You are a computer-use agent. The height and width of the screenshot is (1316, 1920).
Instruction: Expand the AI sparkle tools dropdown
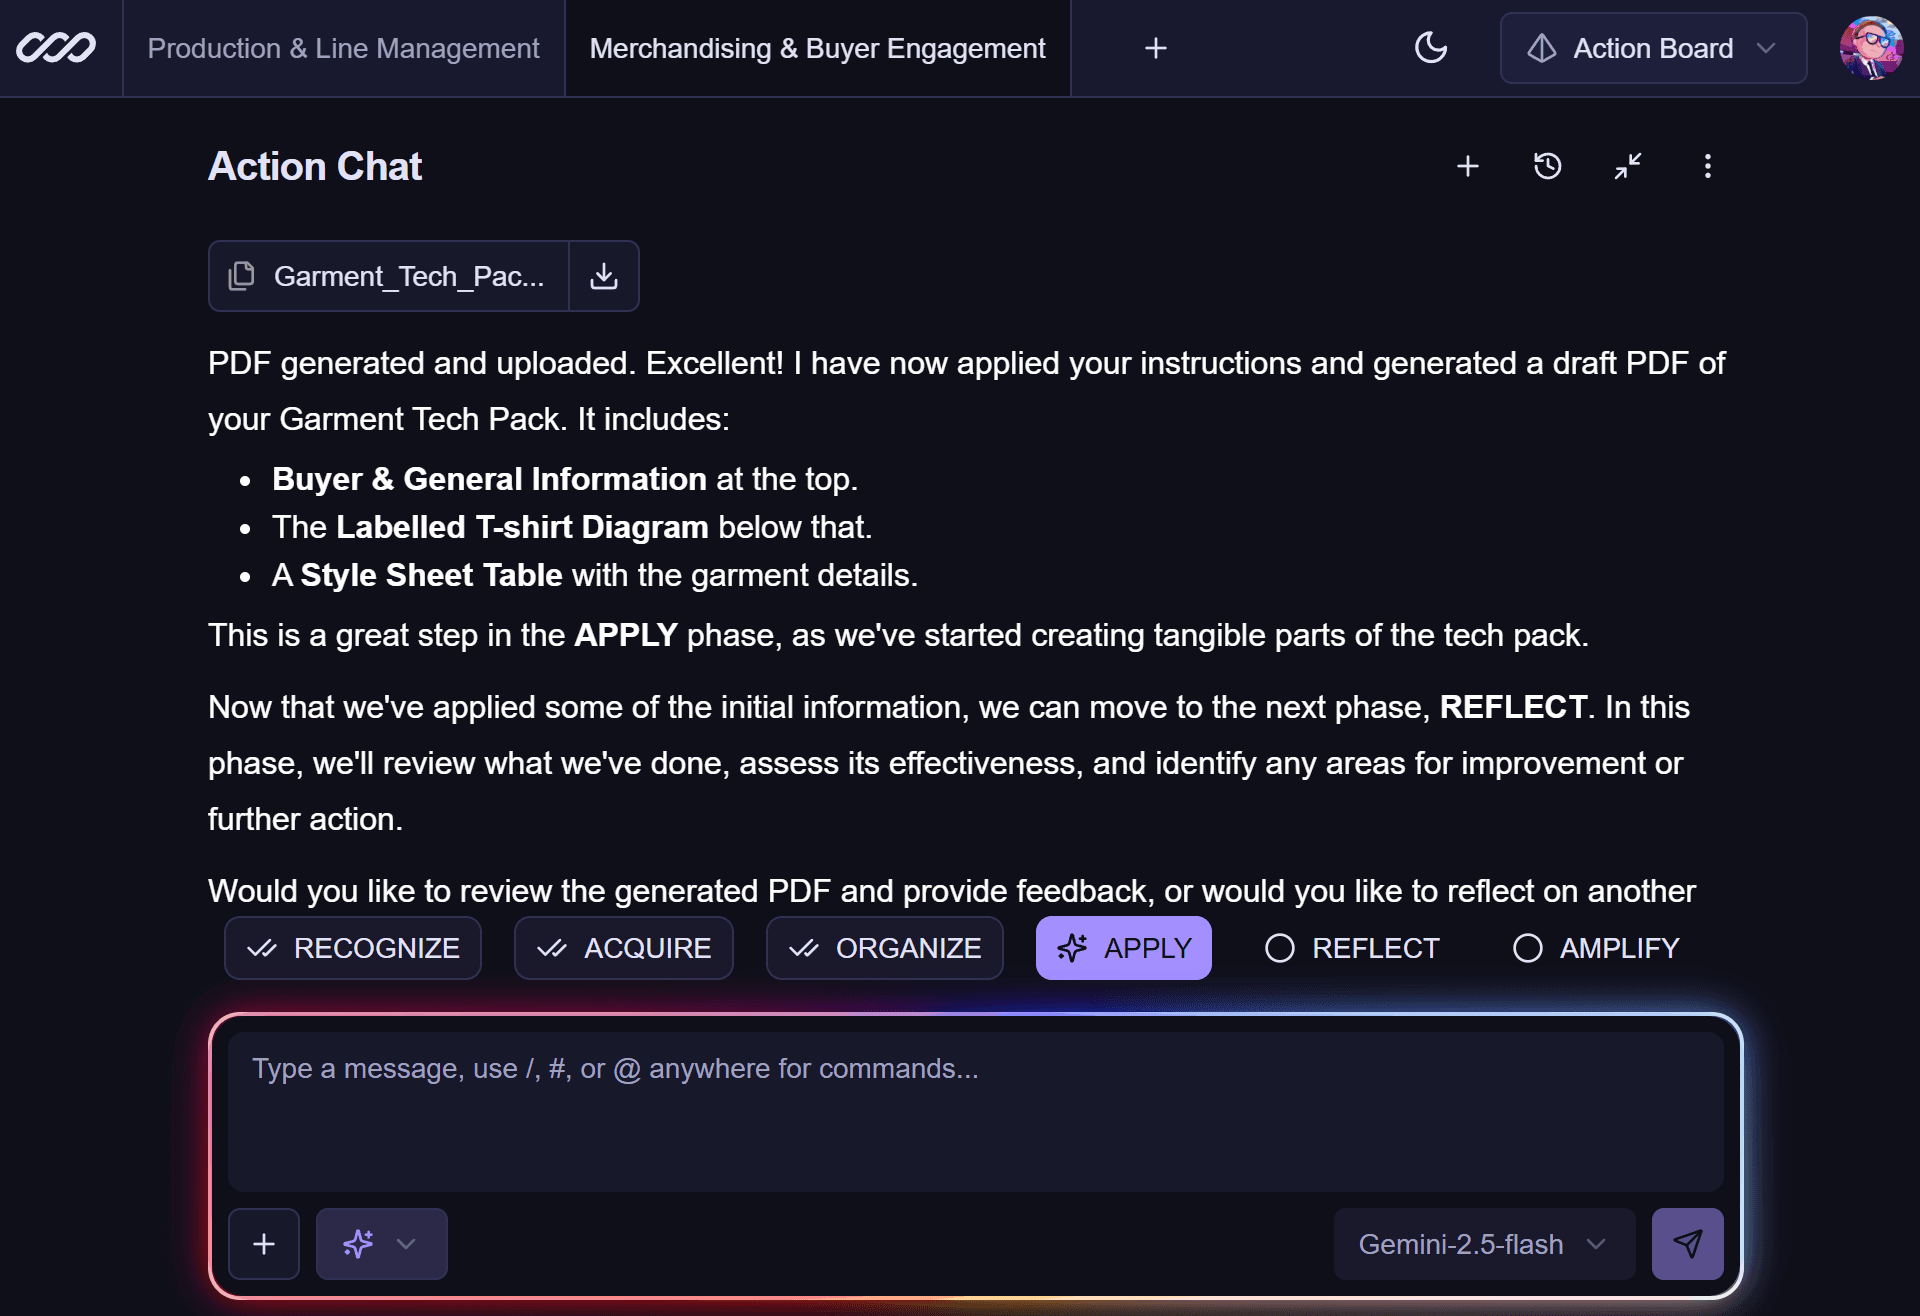[x=381, y=1244]
